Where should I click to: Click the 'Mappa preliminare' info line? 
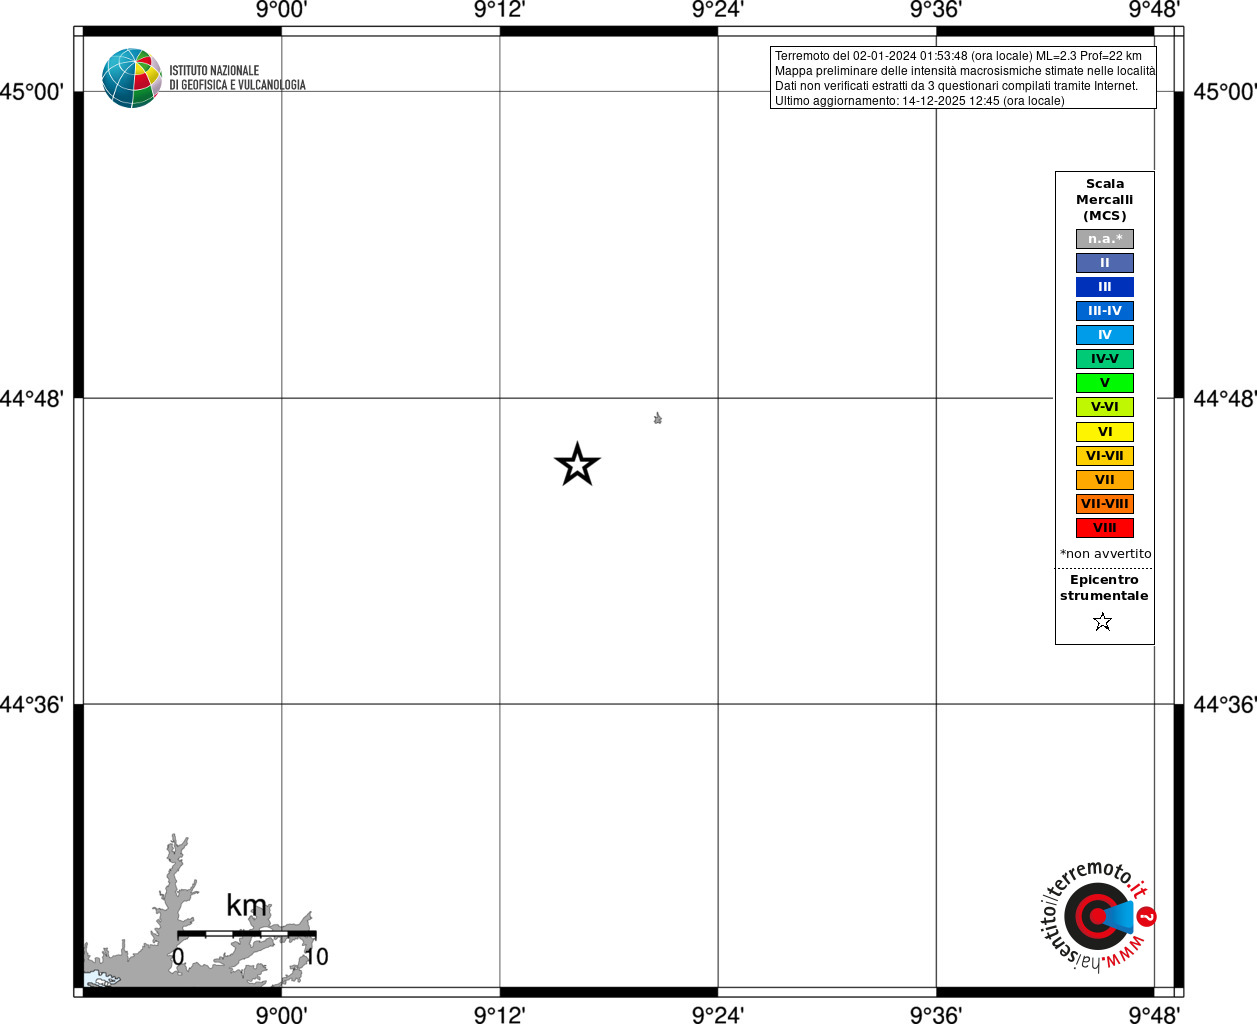point(965,71)
